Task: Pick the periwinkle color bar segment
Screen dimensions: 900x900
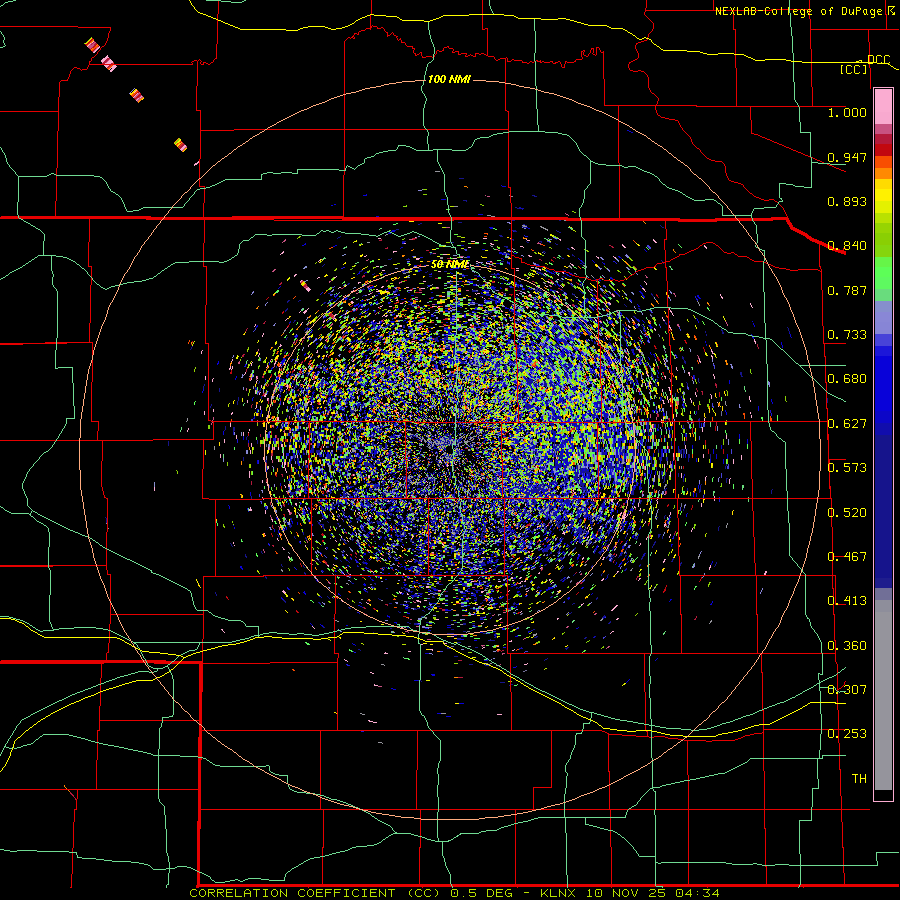Action: 883,317
